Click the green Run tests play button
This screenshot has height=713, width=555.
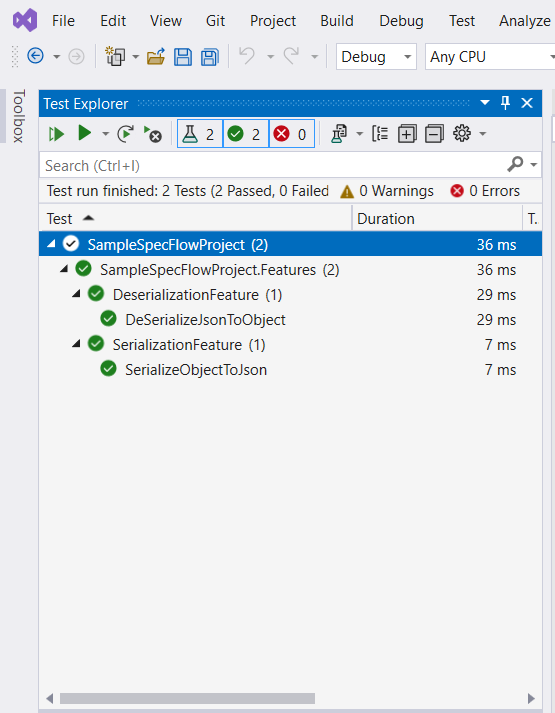click(85, 134)
